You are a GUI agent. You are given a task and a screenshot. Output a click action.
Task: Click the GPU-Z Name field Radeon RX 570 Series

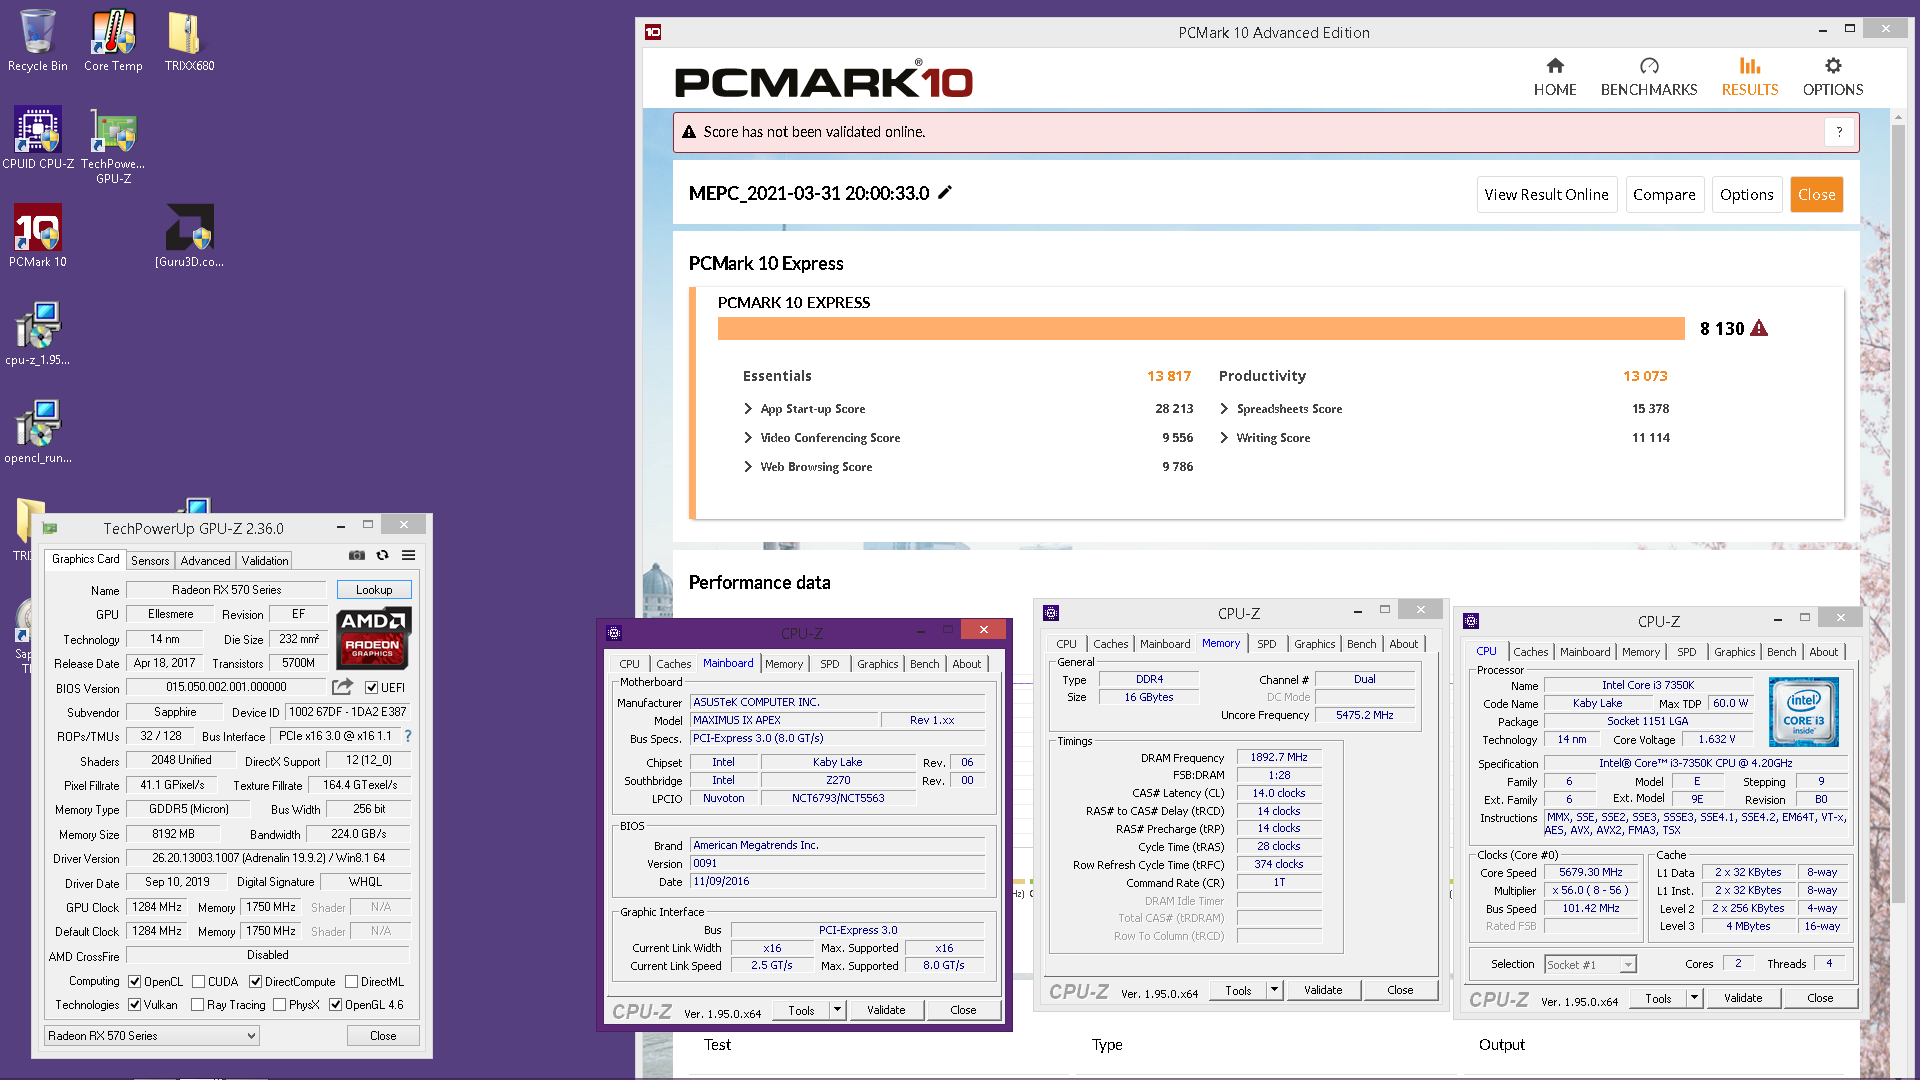click(x=227, y=589)
